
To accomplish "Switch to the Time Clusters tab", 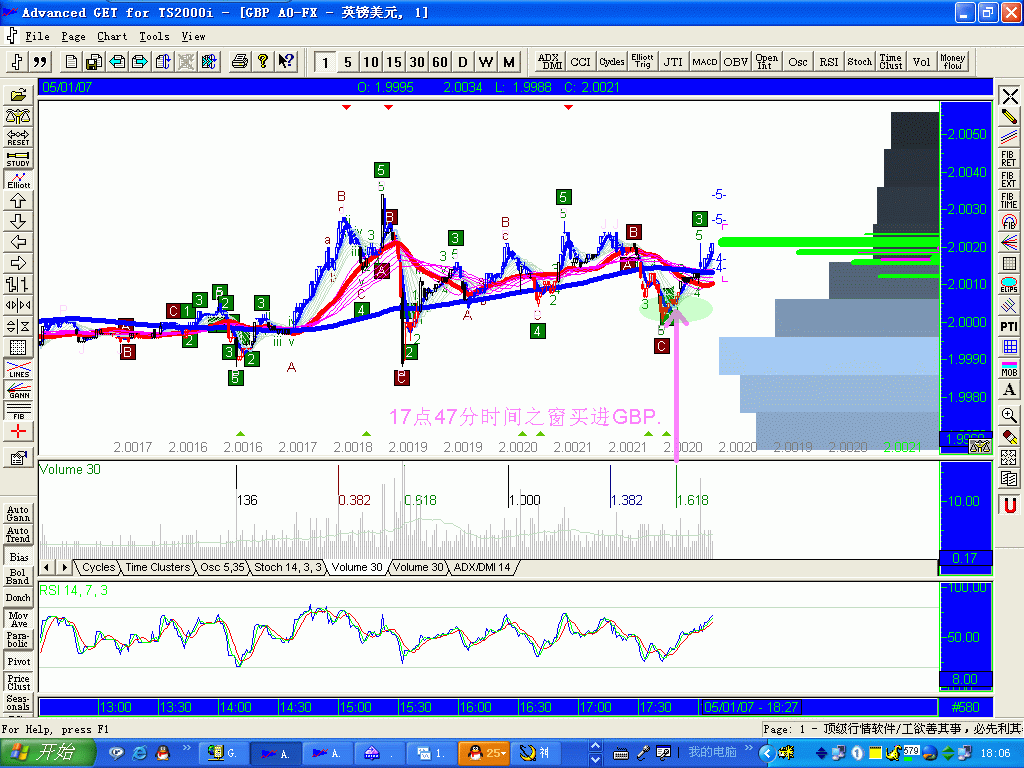I will pyautogui.click(x=157, y=568).
